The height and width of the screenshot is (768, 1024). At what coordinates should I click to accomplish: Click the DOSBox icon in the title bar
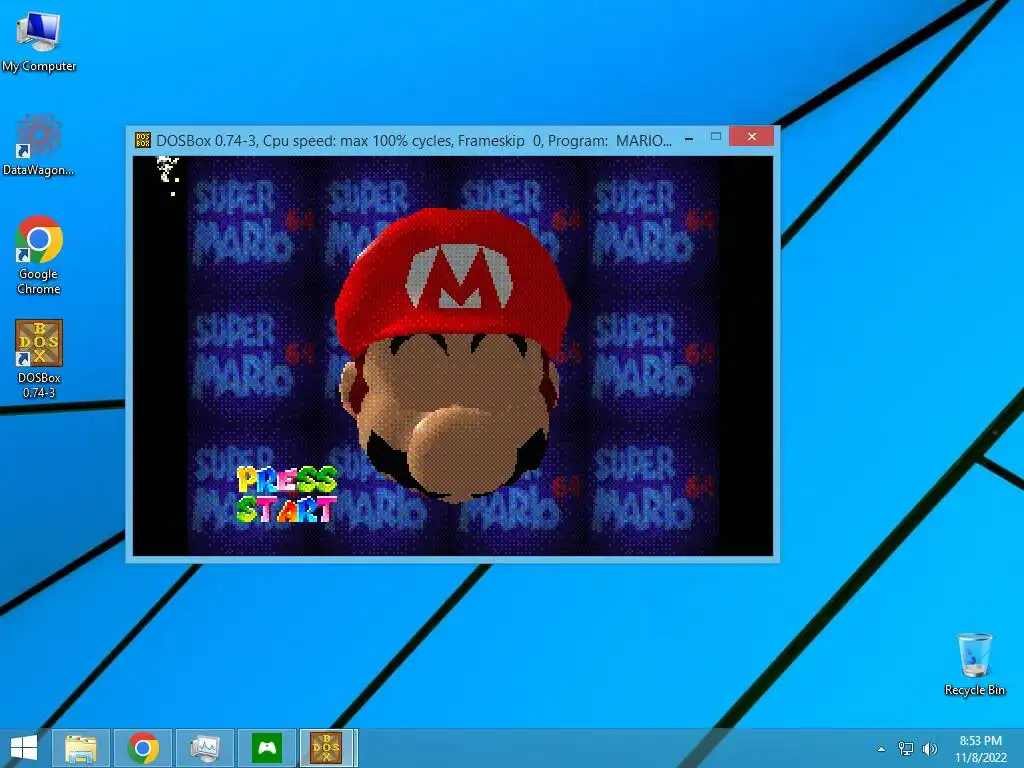point(142,140)
